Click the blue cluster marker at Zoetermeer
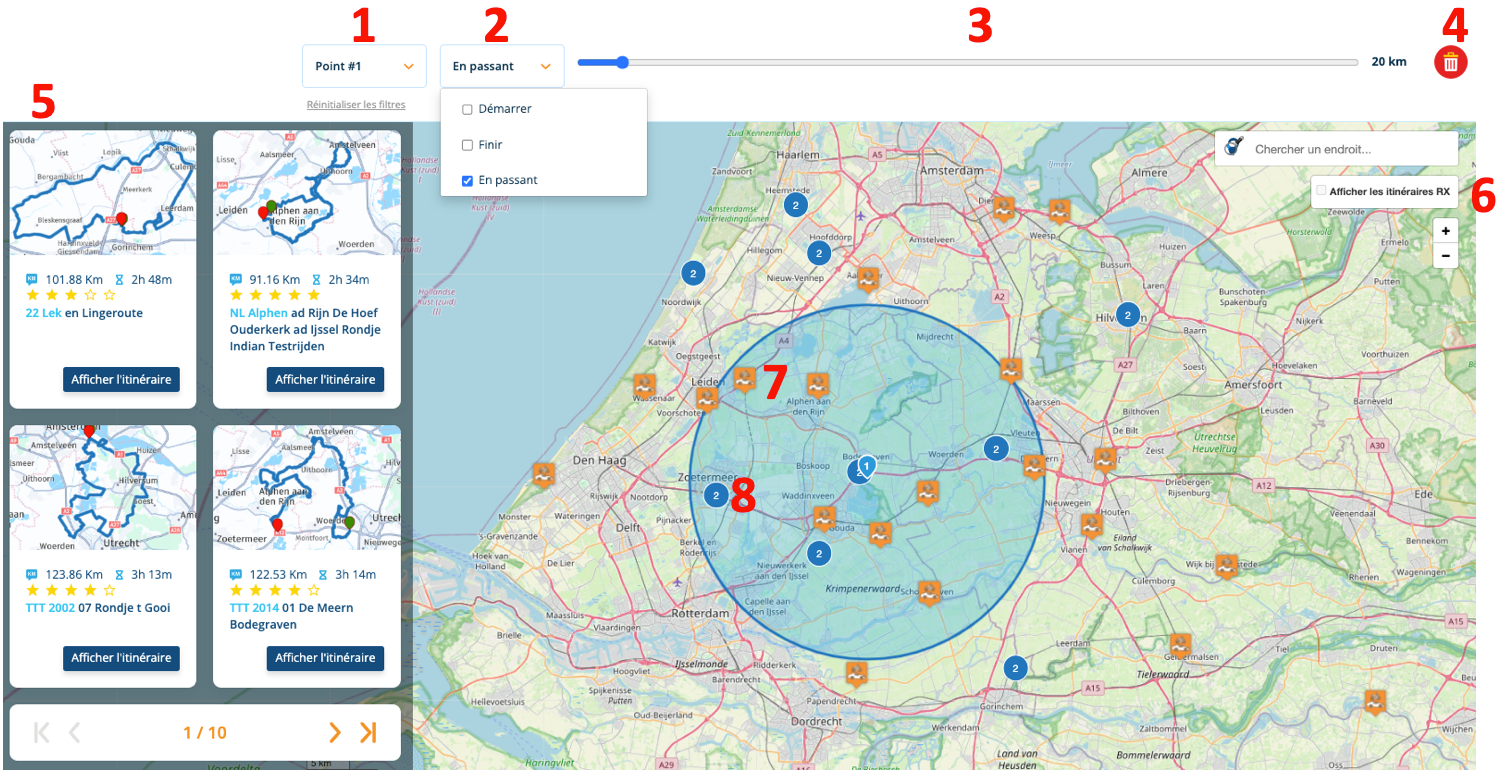Image resolution: width=1503 pixels, height=772 pixels. pyautogui.click(x=716, y=494)
